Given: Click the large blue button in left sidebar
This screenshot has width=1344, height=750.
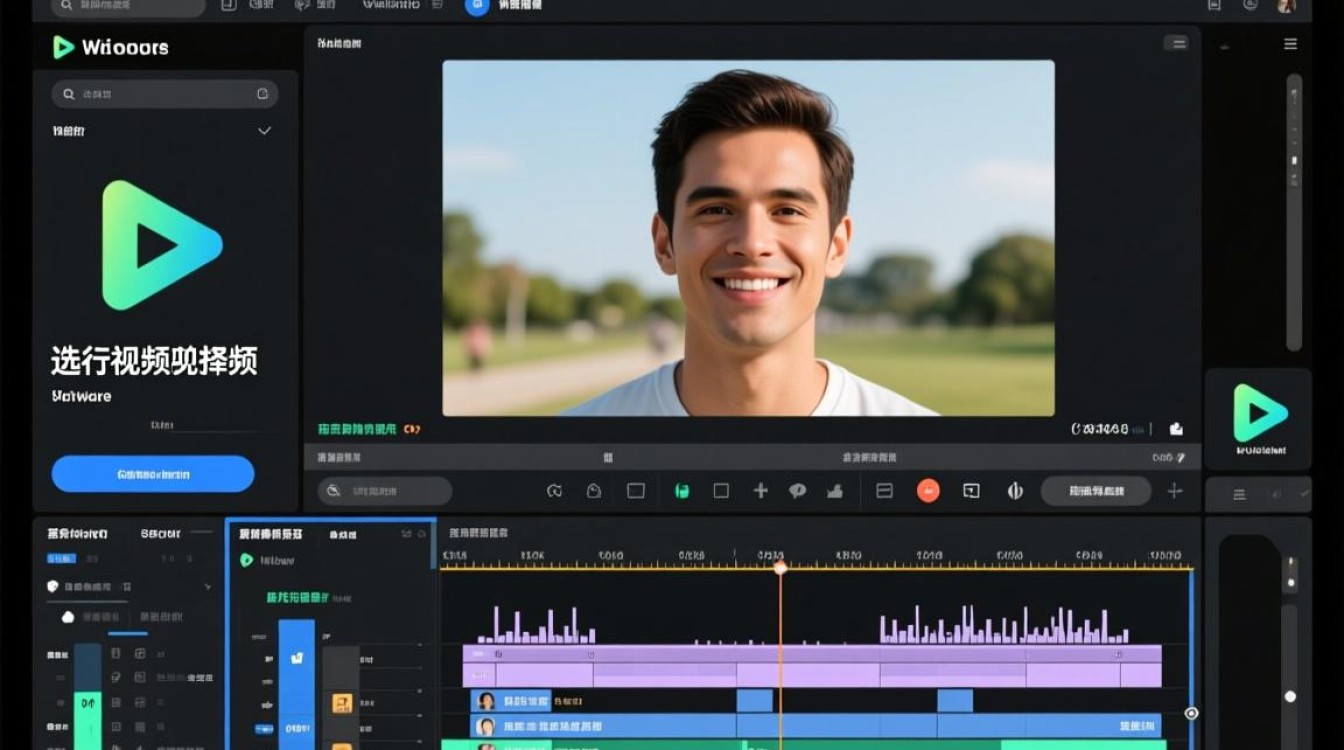Looking at the screenshot, I should [153, 474].
